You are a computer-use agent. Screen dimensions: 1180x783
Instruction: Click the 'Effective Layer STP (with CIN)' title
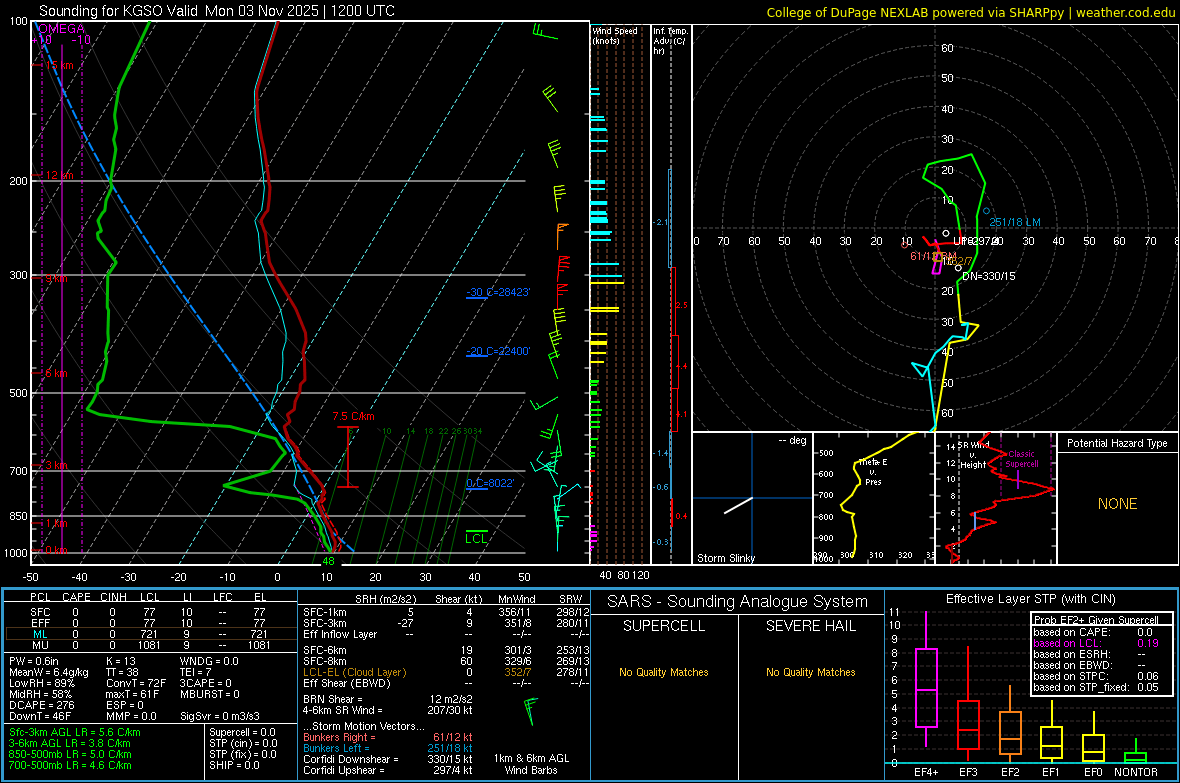point(1030,599)
